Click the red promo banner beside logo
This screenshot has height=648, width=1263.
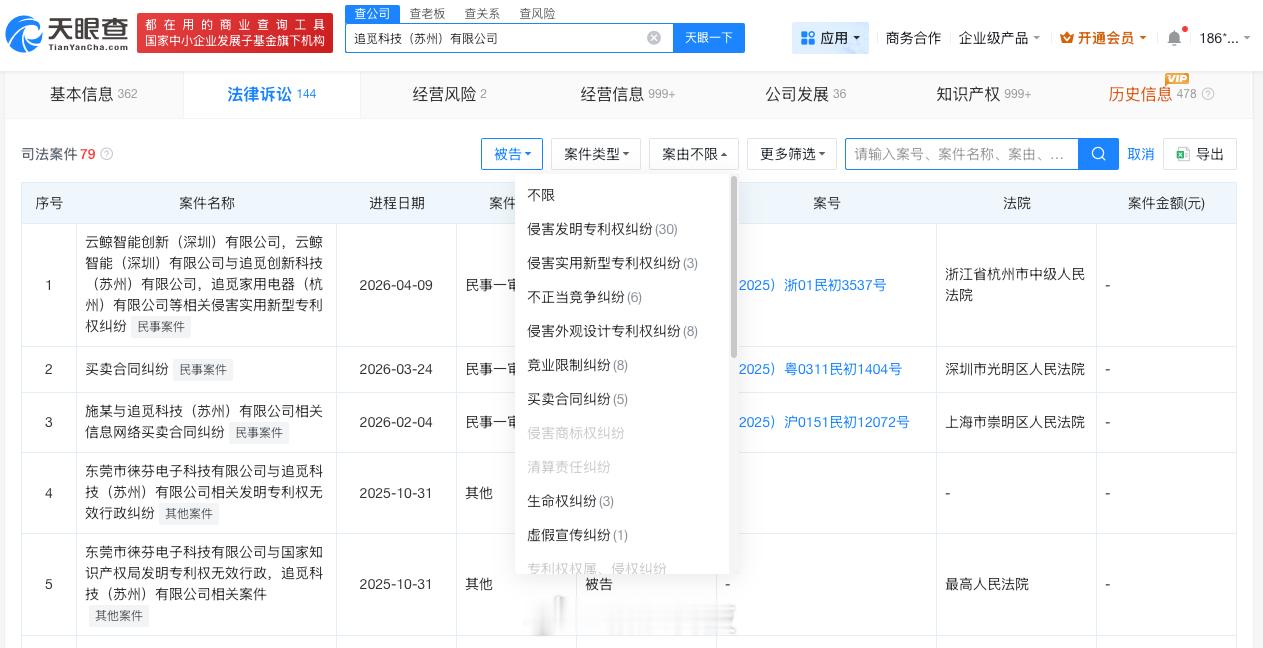pyautogui.click(x=235, y=33)
